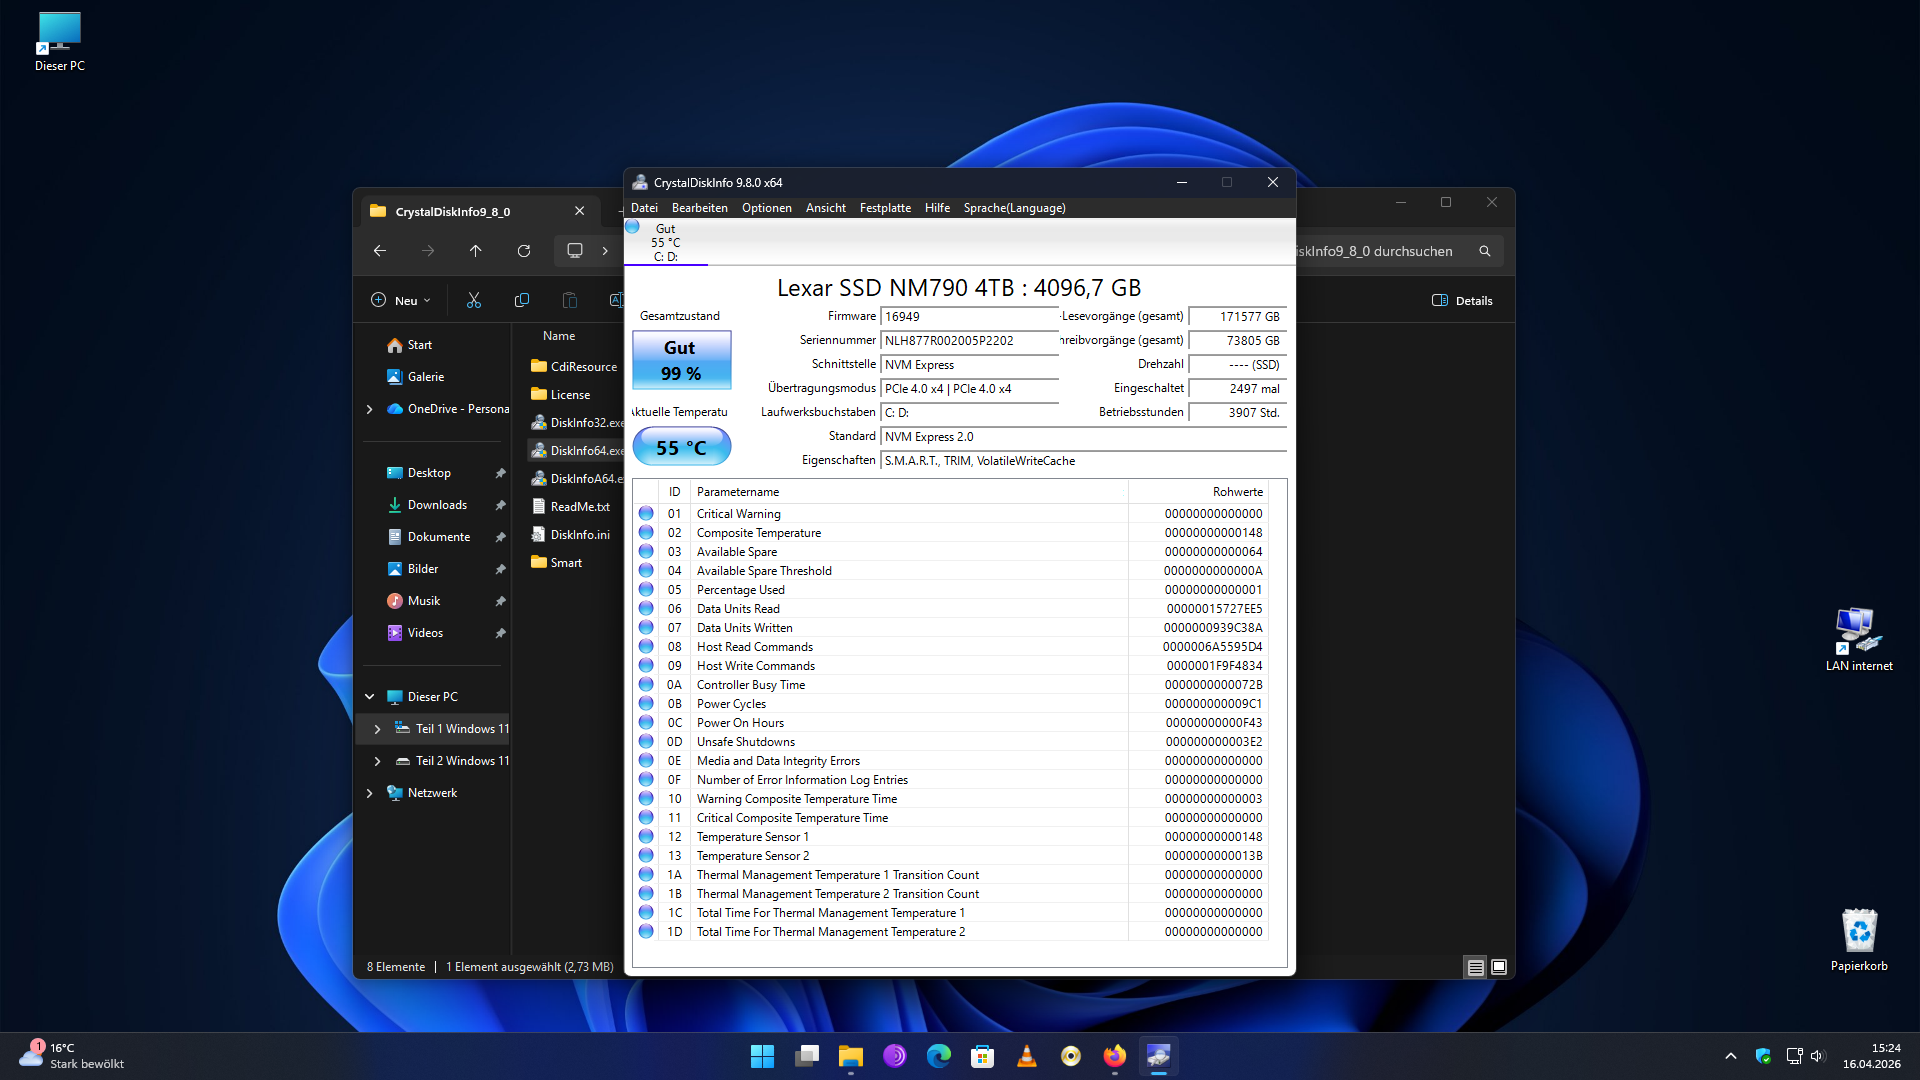Switch to details list view icon
The width and height of the screenshot is (1920, 1080).
pyautogui.click(x=1475, y=967)
